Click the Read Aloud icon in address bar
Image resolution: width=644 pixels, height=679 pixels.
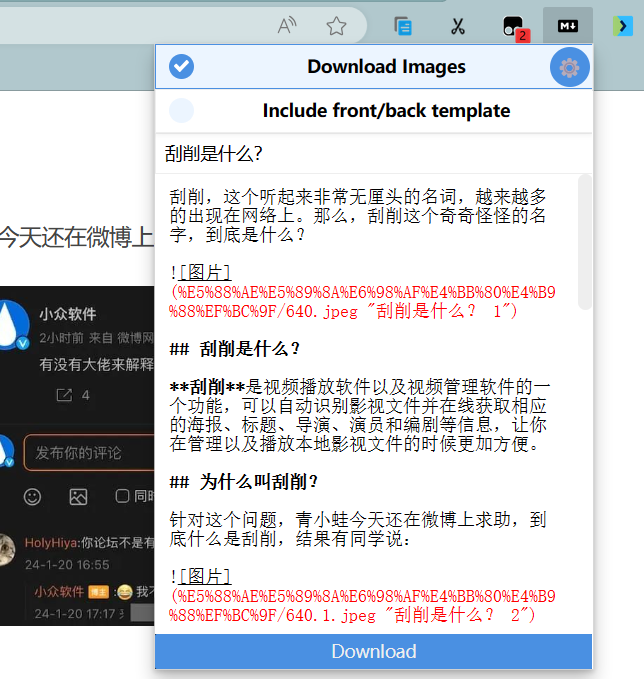tap(287, 26)
